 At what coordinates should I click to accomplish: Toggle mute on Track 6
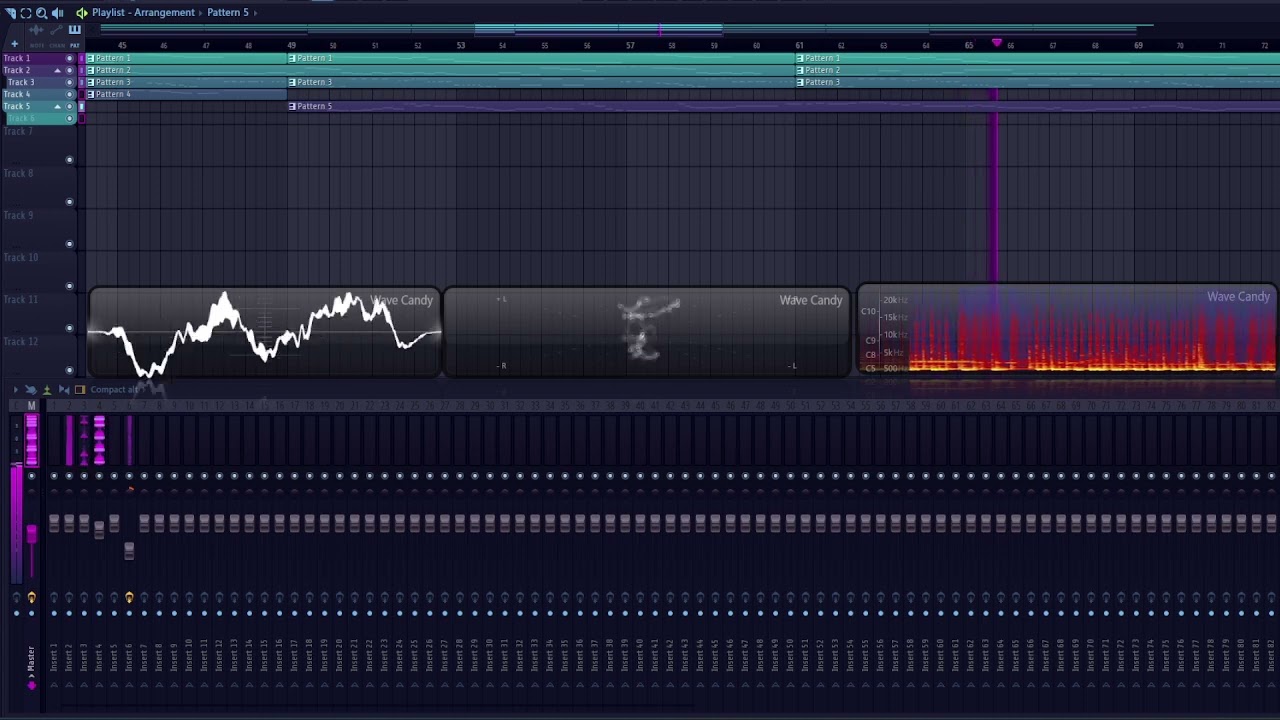click(69, 118)
